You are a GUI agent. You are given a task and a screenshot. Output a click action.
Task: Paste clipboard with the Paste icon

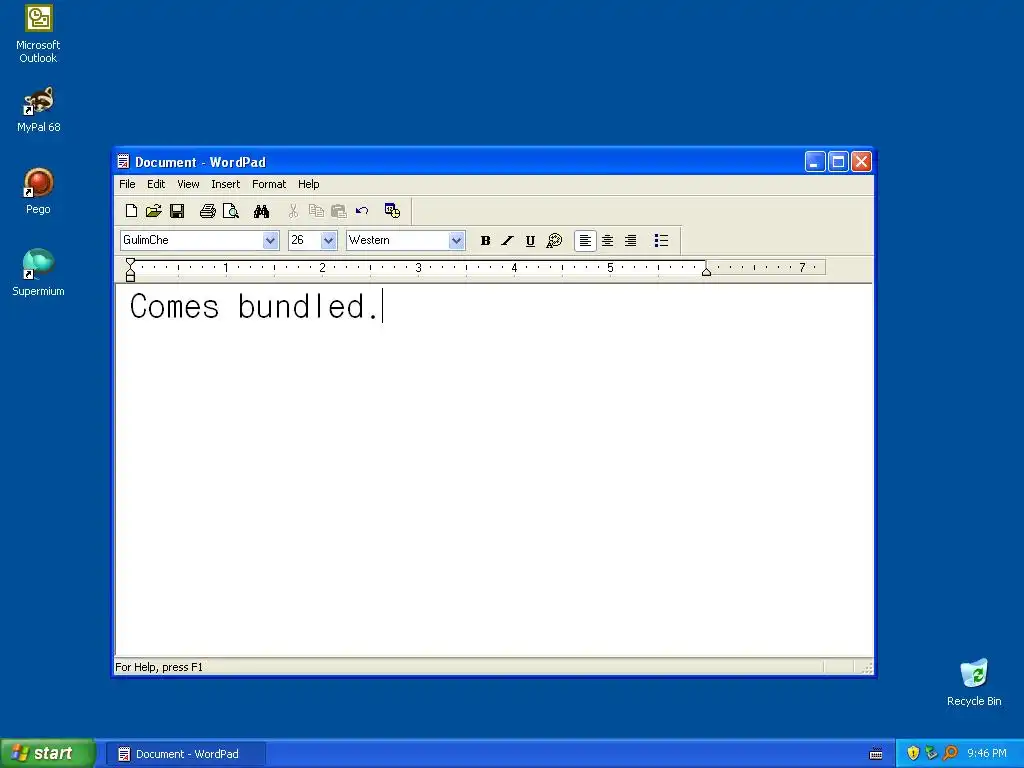coord(338,211)
